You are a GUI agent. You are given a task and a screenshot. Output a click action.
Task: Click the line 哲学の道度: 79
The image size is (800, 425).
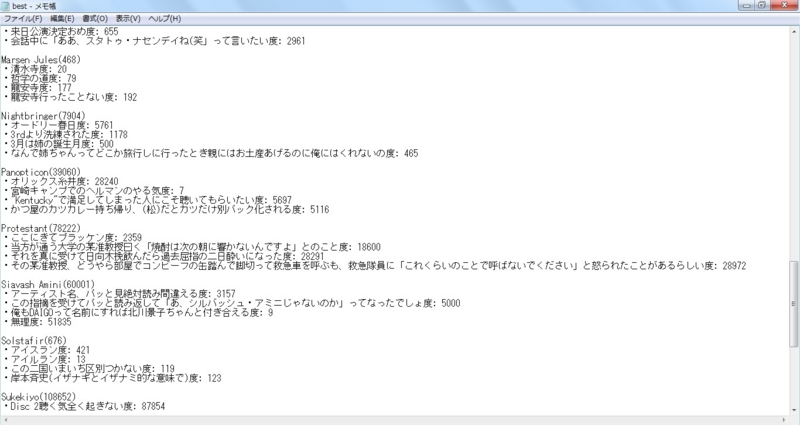tap(39, 79)
